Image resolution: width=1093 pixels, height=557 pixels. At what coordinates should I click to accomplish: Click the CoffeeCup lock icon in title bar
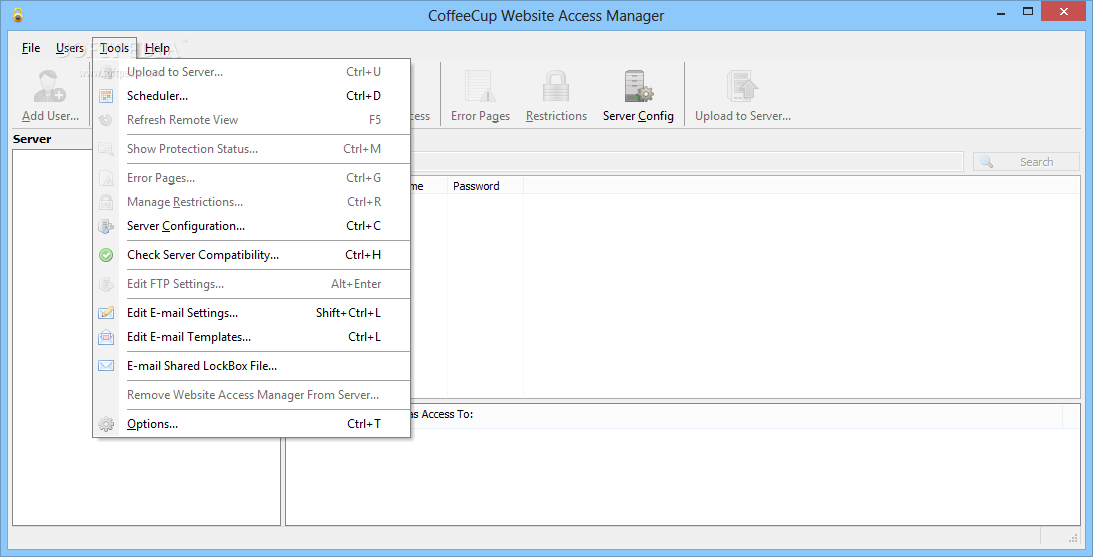pos(18,15)
